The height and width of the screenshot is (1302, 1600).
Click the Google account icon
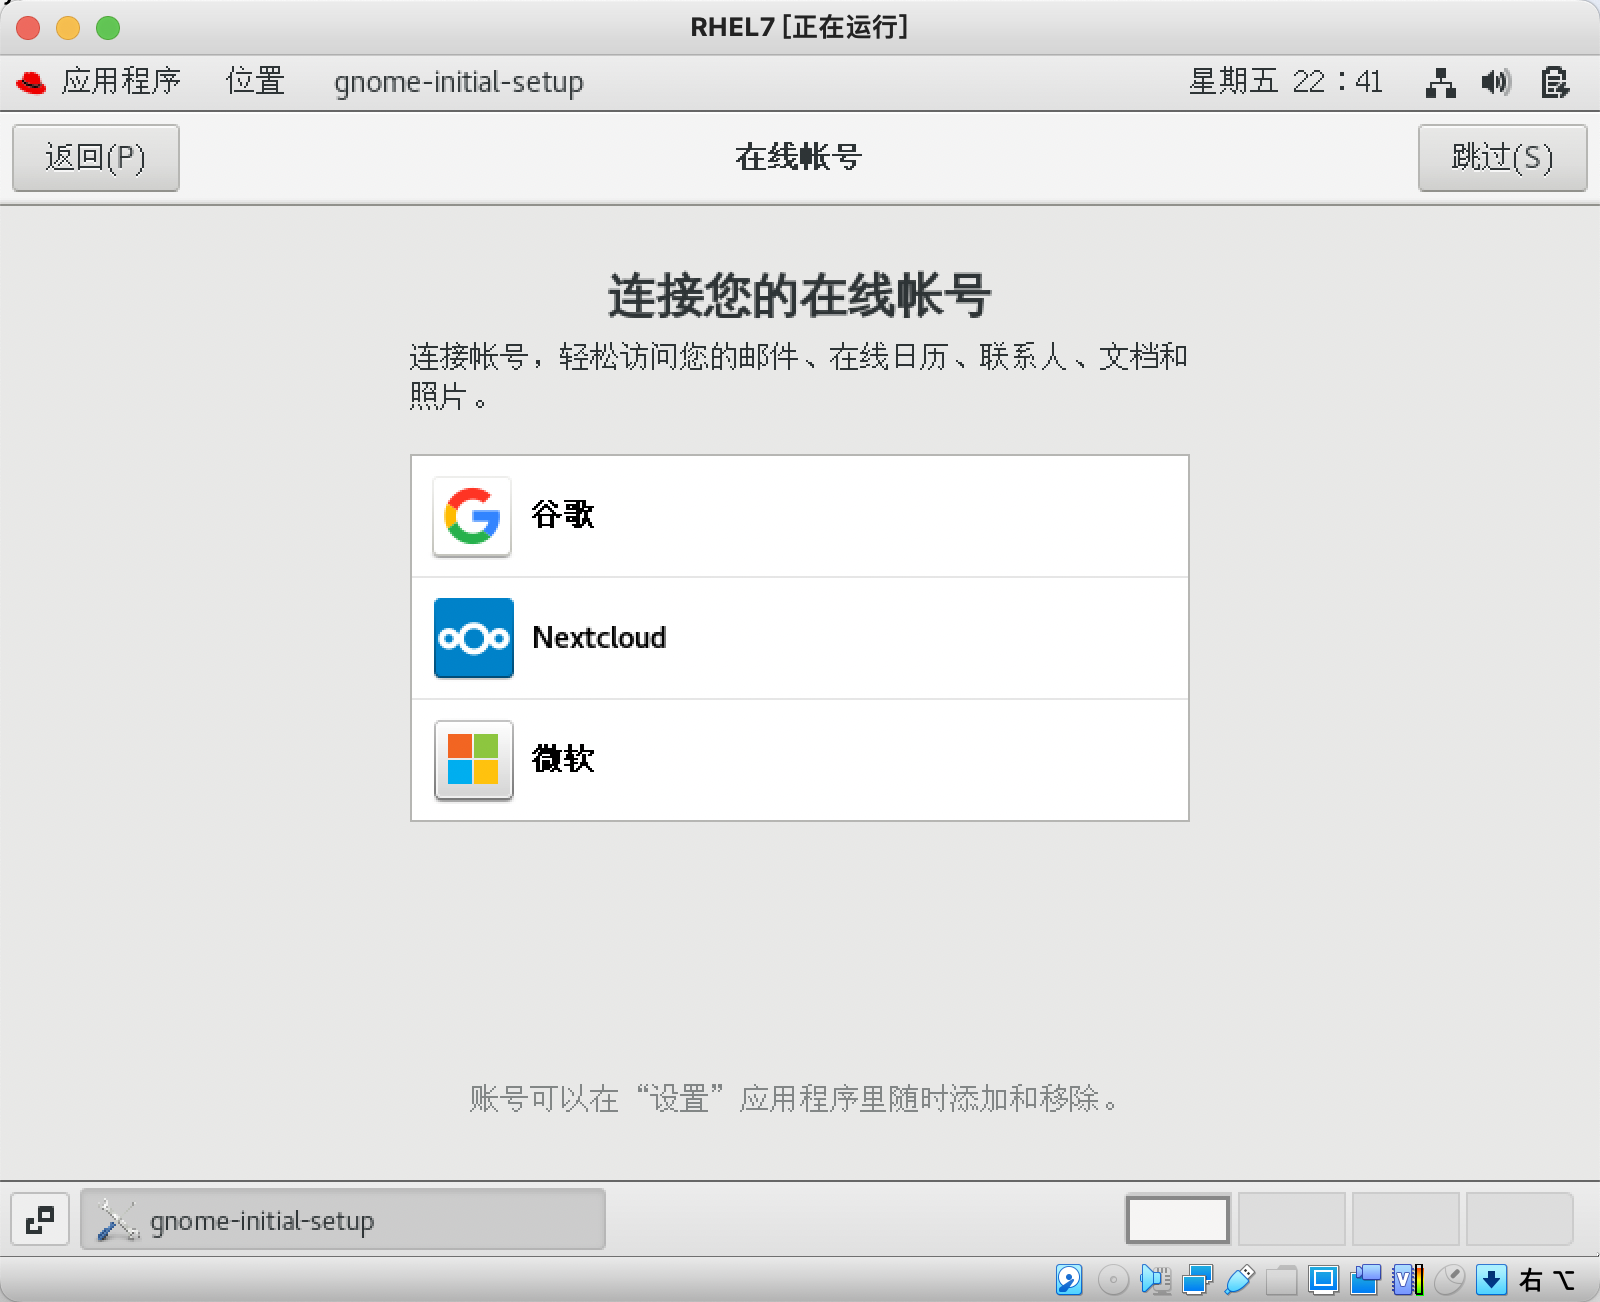pos(472,516)
